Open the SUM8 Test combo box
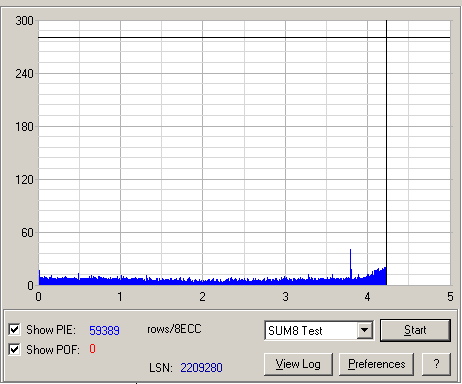 [x=319, y=331]
